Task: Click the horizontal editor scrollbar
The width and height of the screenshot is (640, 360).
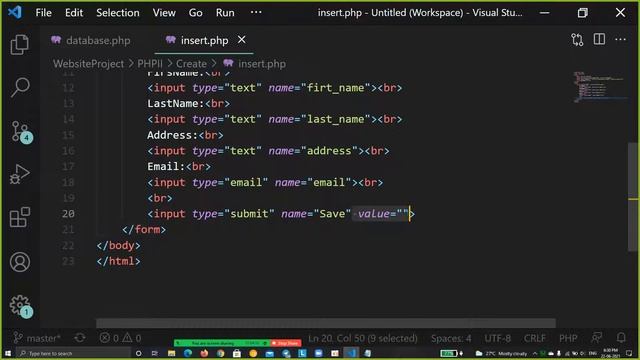Action: tap(326, 323)
